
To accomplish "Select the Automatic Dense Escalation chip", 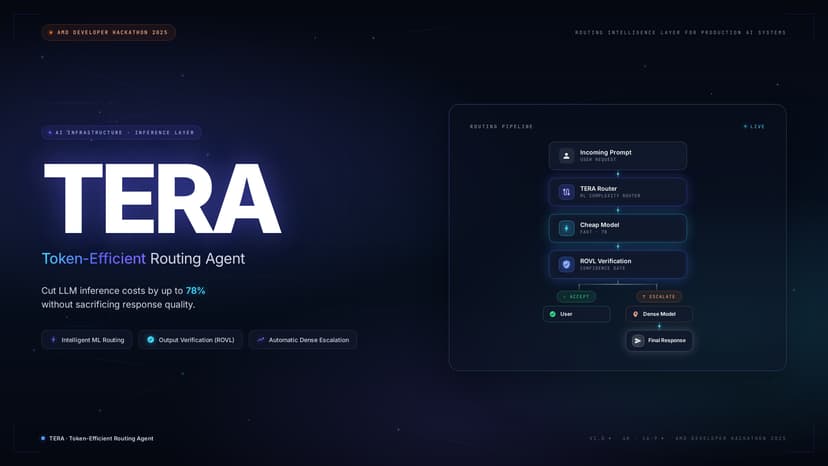I will pyautogui.click(x=303, y=340).
